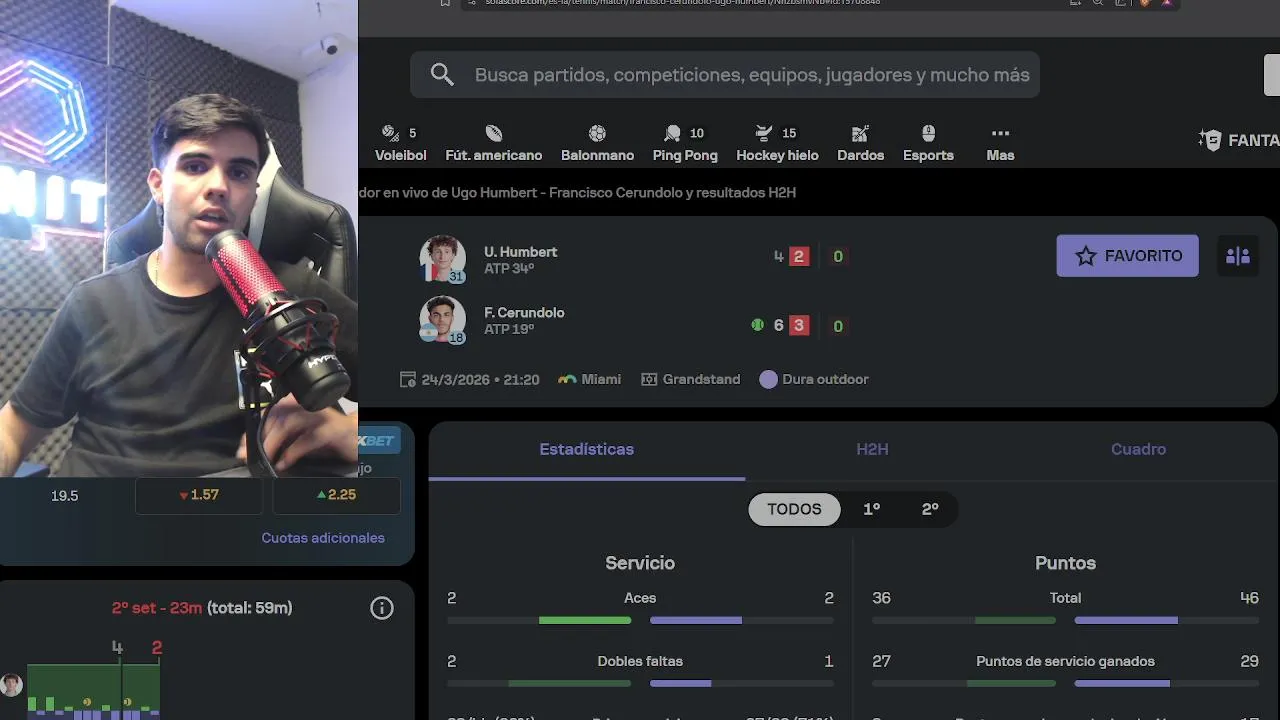This screenshot has height=720, width=1280.
Task: Open F. Cerundolo player avatar
Action: (442, 320)
